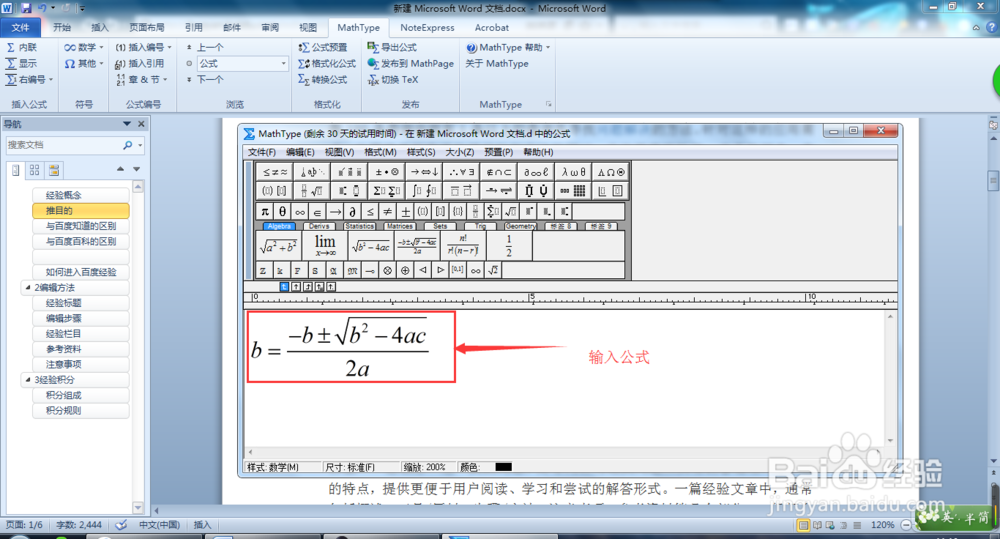Open MathType 编辑(E) menu

pos(300,152)
